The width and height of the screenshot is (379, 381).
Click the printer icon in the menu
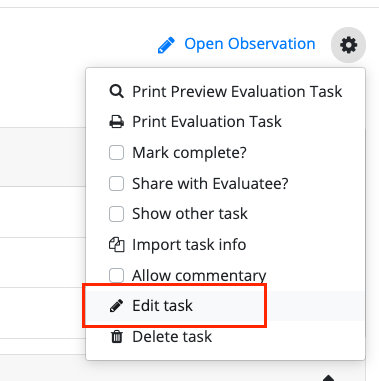tap(117, 122)
